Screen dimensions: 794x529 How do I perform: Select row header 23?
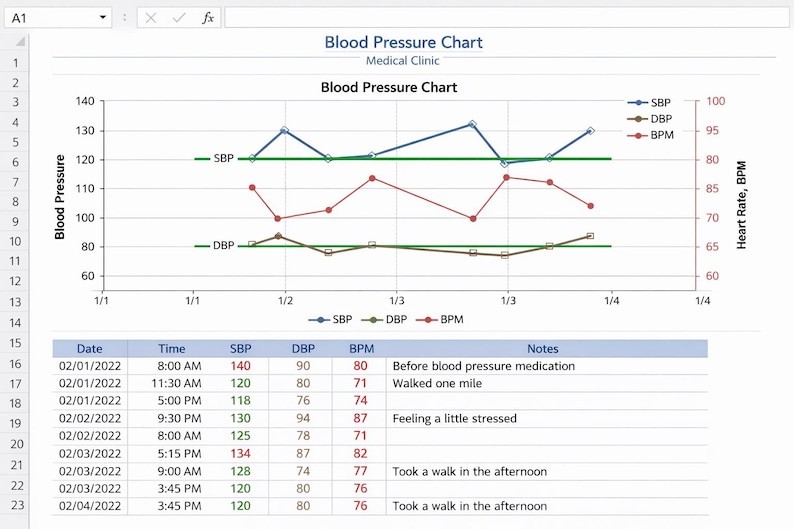click(x=15, y=505)
